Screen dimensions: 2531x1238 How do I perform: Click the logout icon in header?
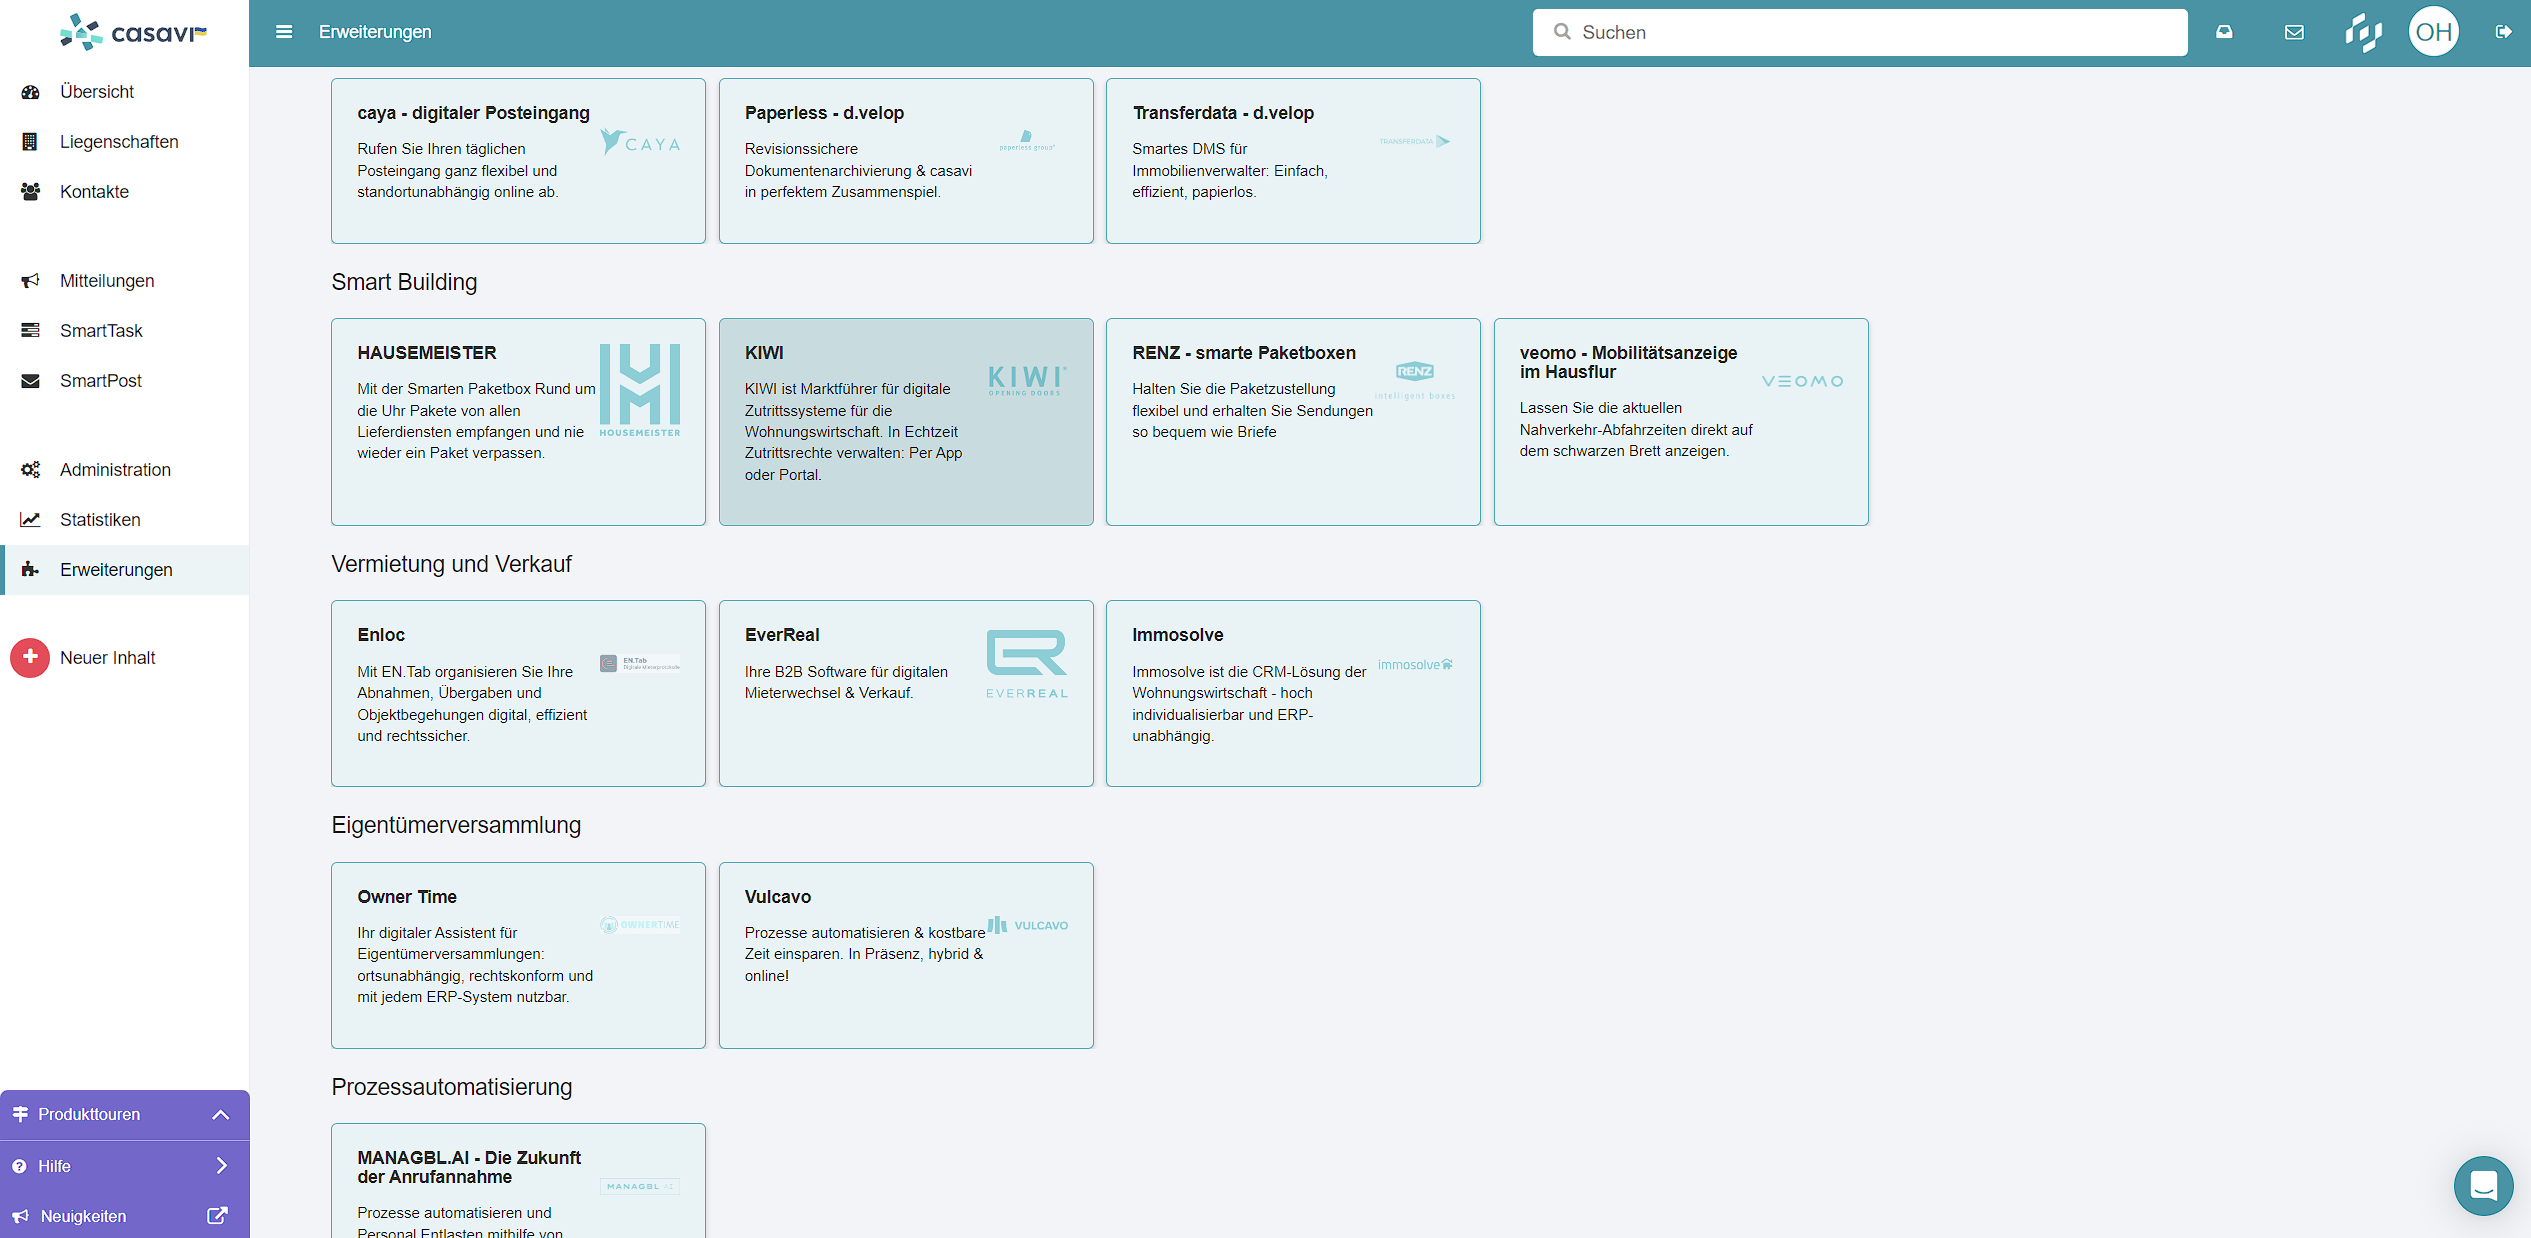pos(2503,32)
